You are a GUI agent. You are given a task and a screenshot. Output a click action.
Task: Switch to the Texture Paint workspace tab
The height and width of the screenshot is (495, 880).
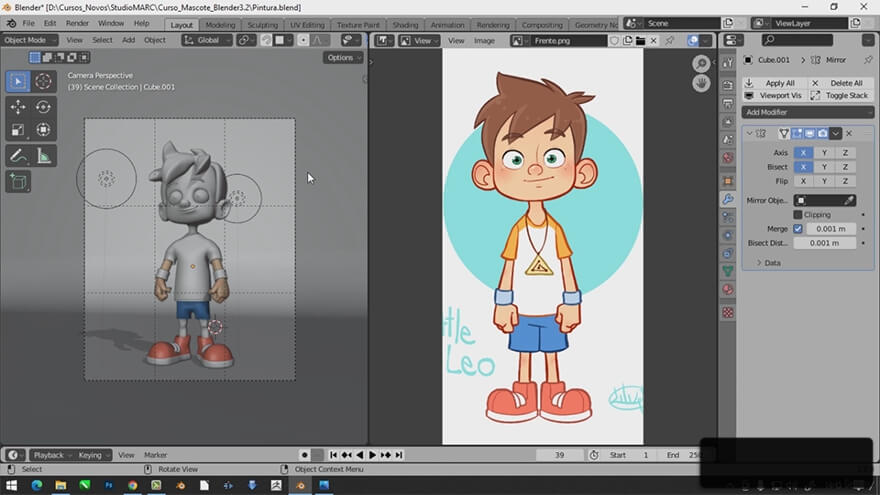point(358,25)
